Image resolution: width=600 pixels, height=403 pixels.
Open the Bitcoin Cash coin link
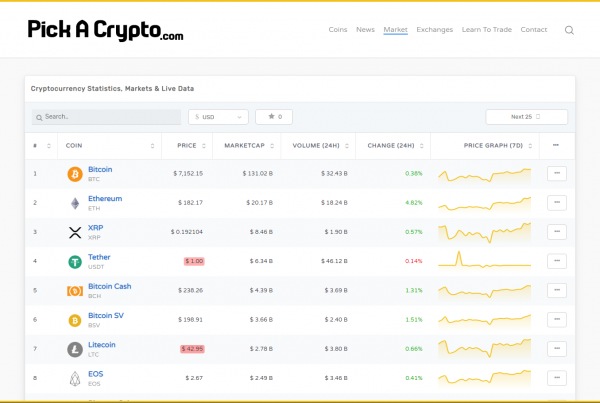pos(110,286)
